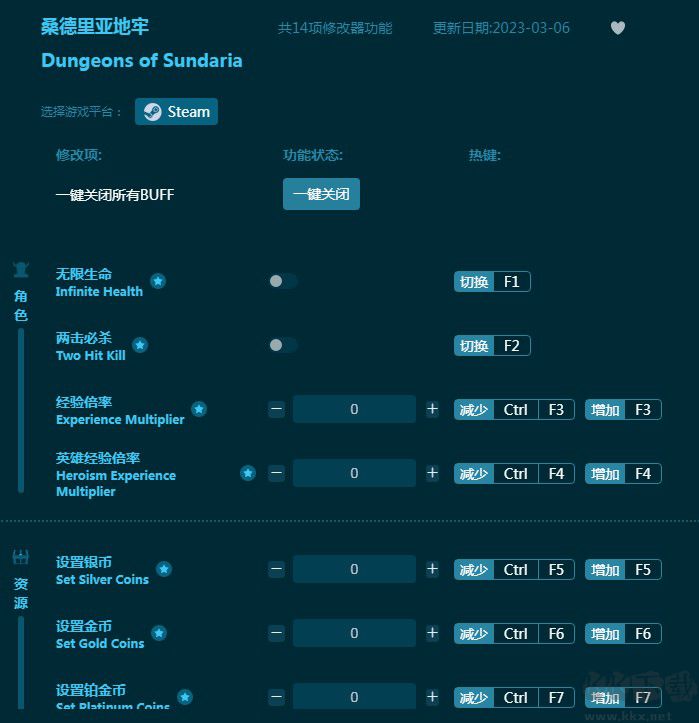Click the 角色 character category icon
This screenshot has width=699, height=723.
click(21, 270)
